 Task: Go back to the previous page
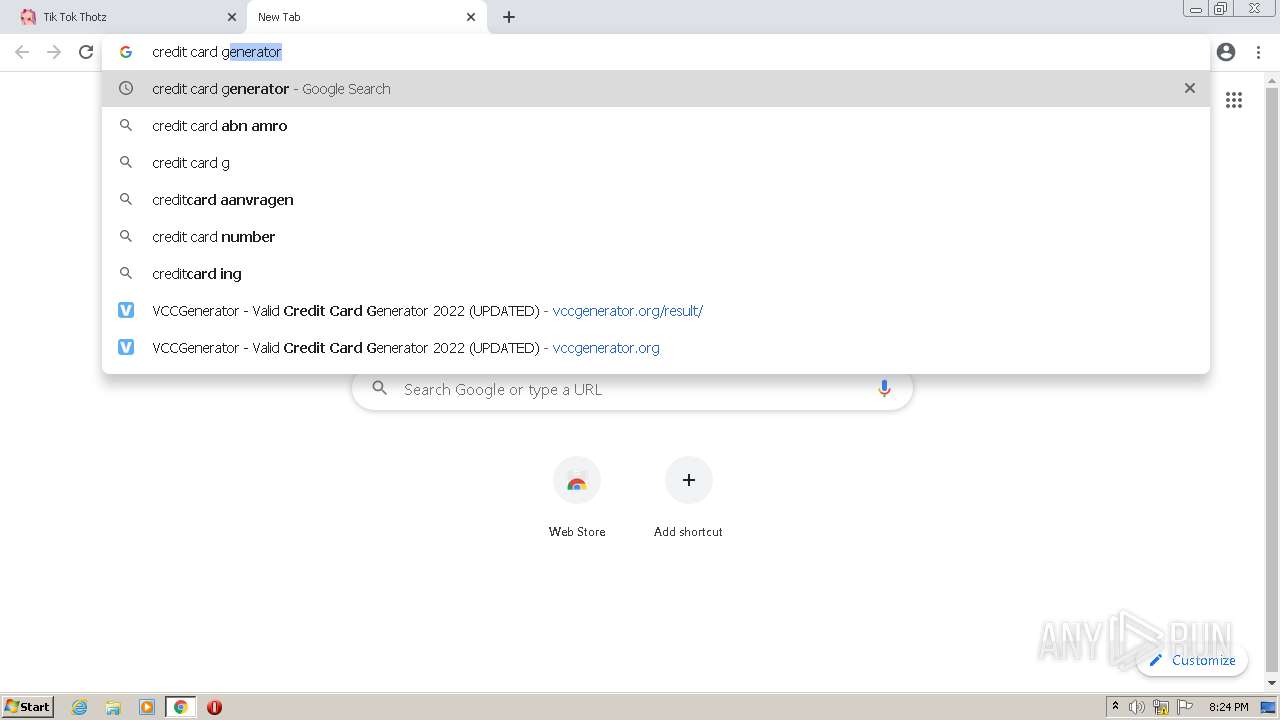pyautogui.click(x=22, y=52)
